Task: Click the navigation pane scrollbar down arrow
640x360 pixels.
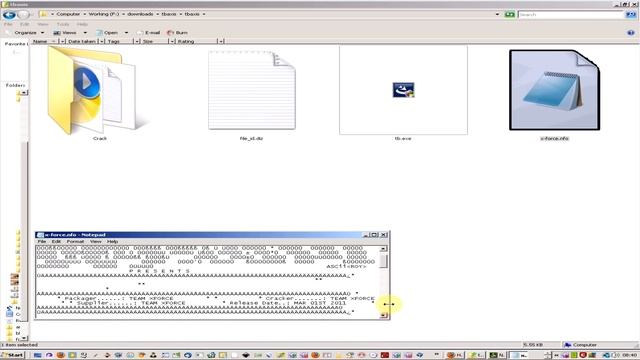Action: click(x=24, y=338)
